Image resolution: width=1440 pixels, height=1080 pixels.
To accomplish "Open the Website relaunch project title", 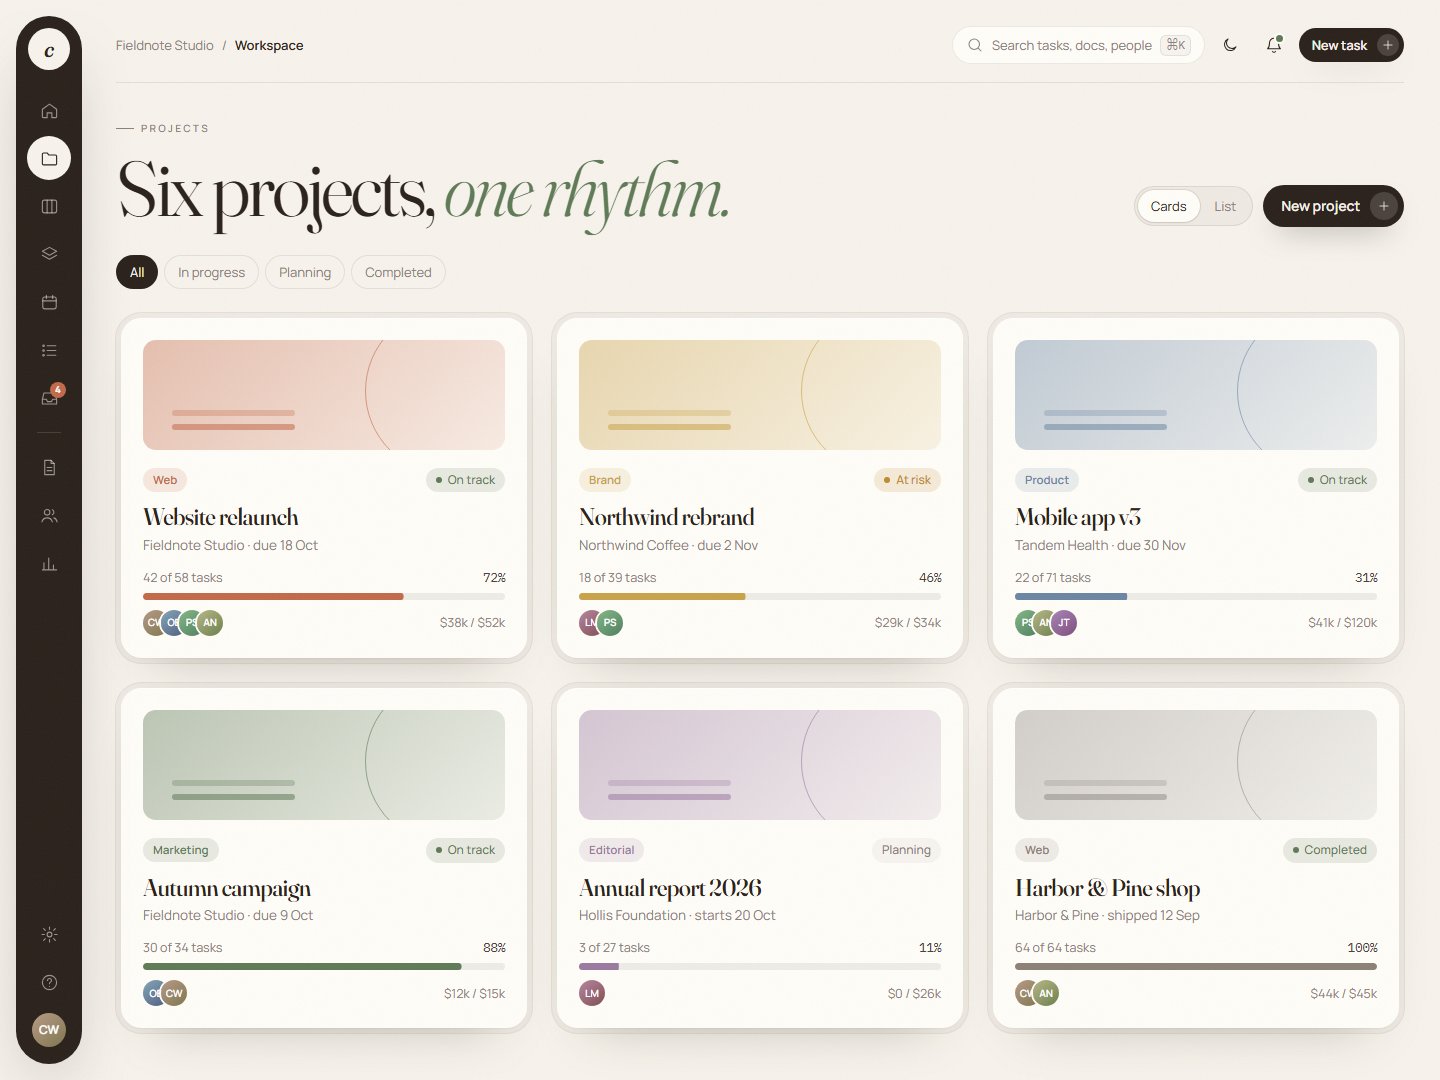I will point(221,517).
